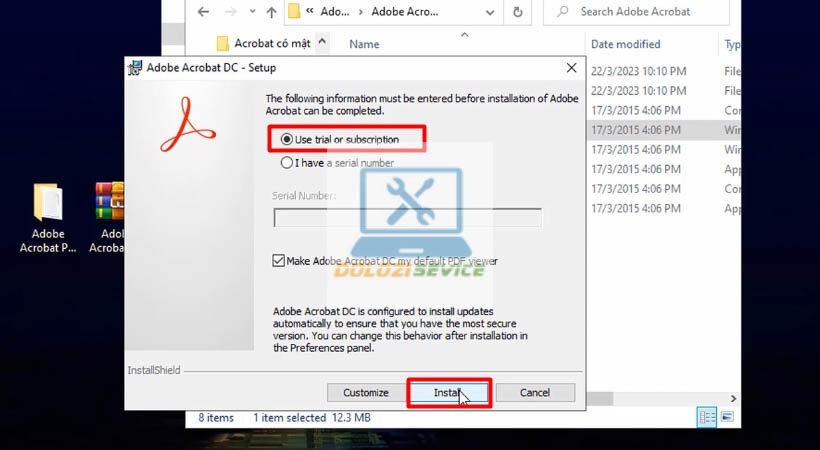The width and height of the screenshot is (820, 450).
Task: Click the setup installer icon in title bar
Action: 135,68
